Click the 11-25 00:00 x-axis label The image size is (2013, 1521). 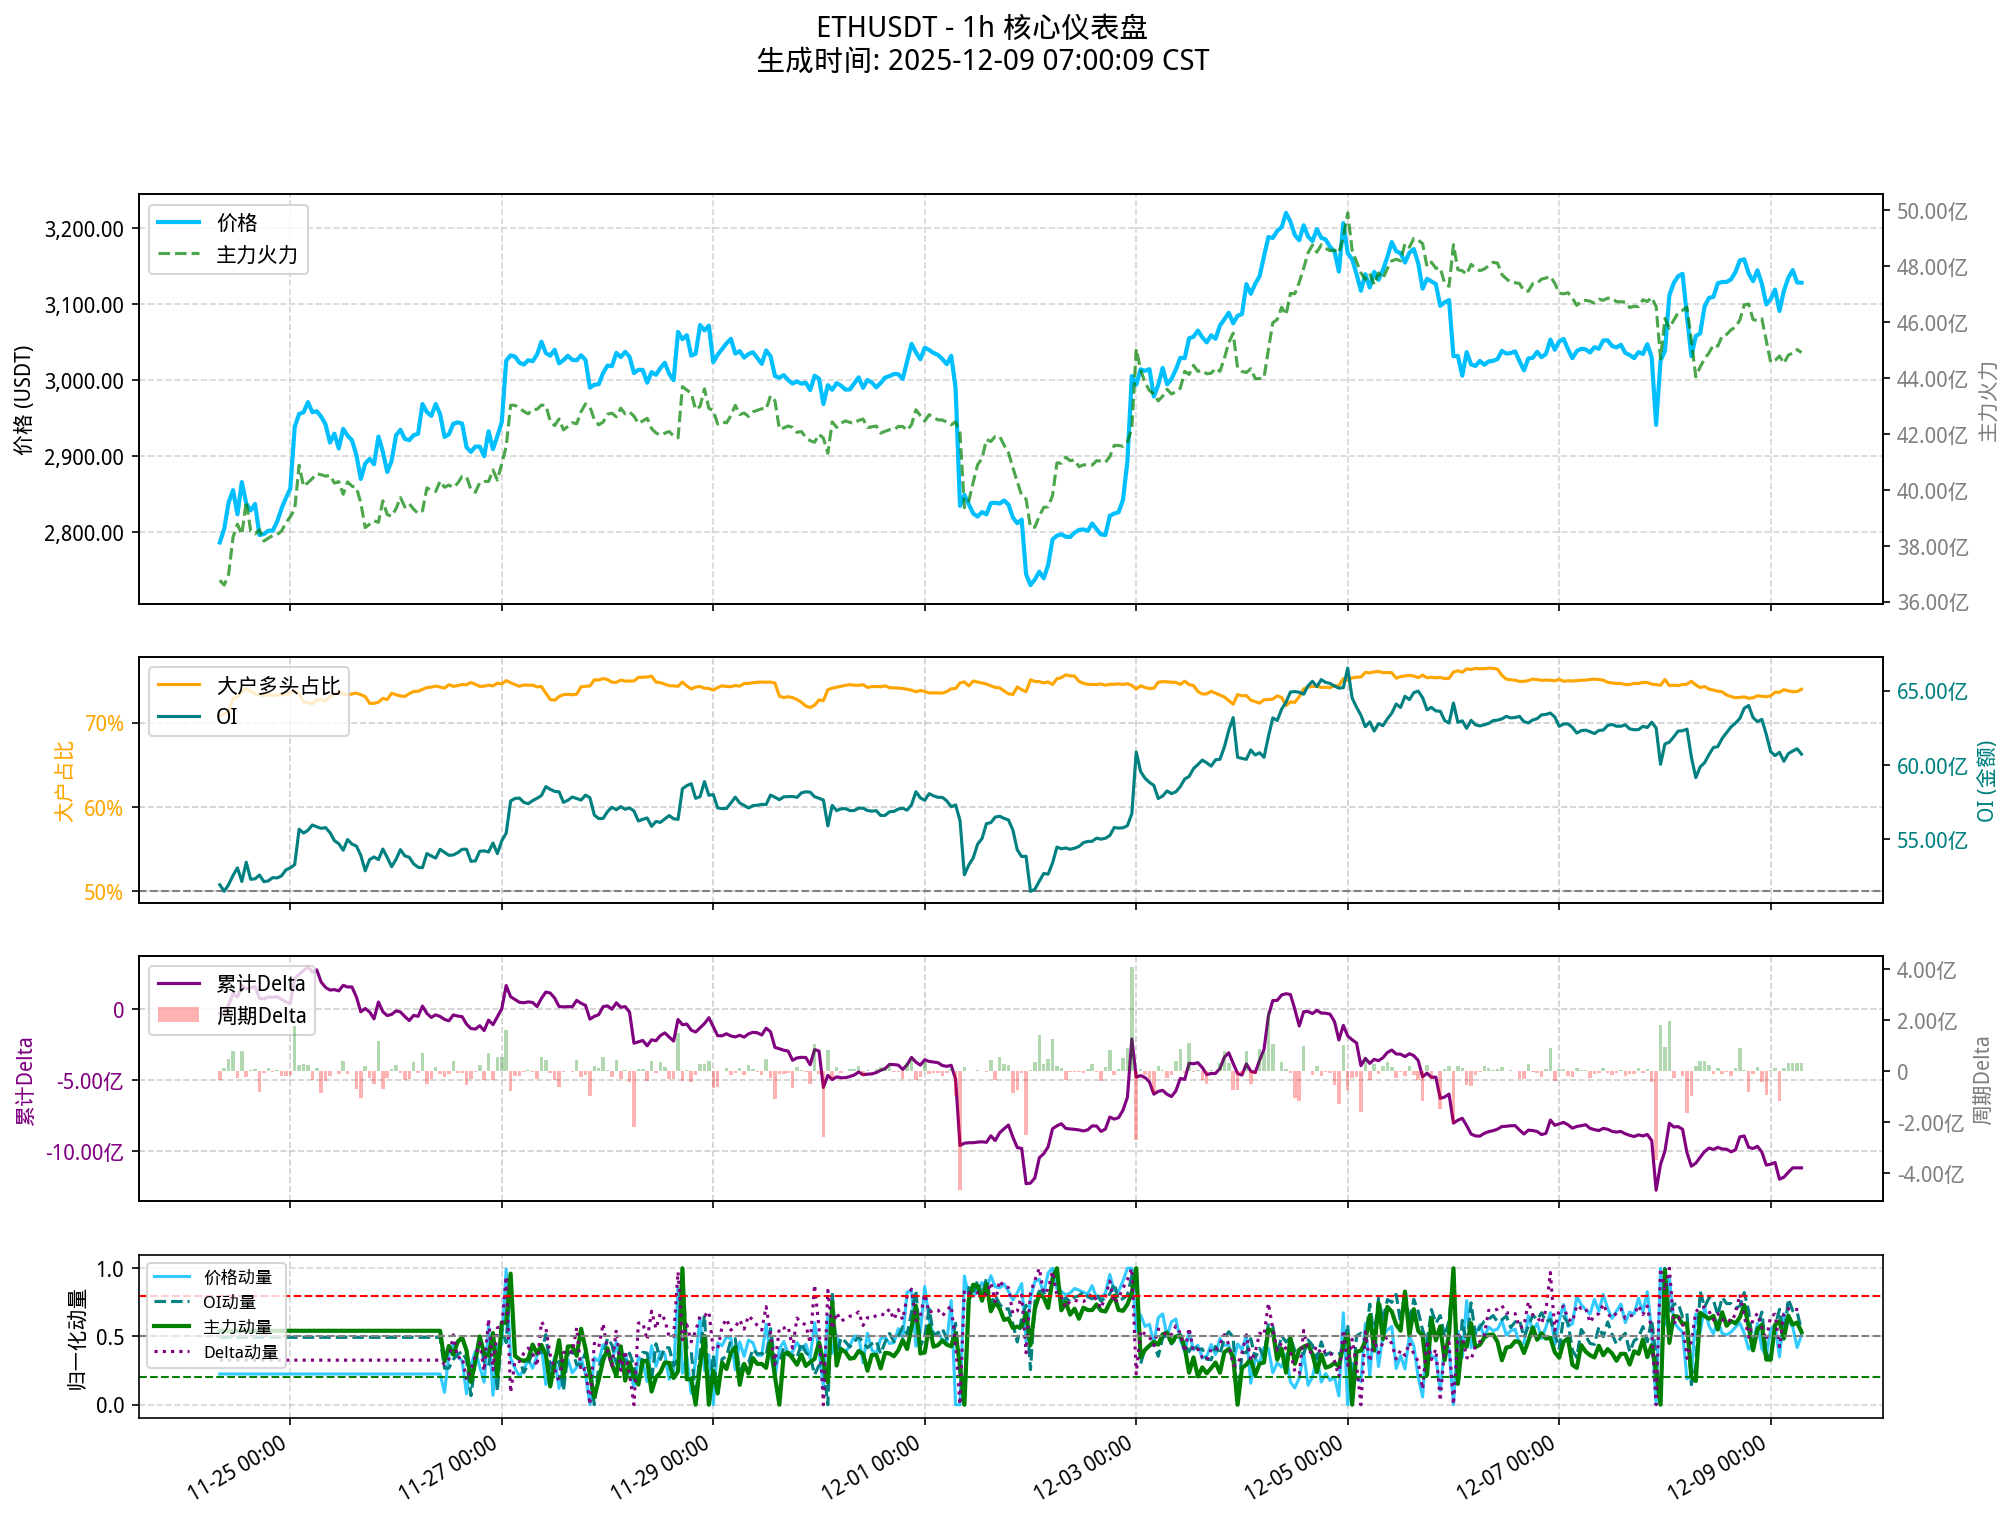tap(237, 1467)
